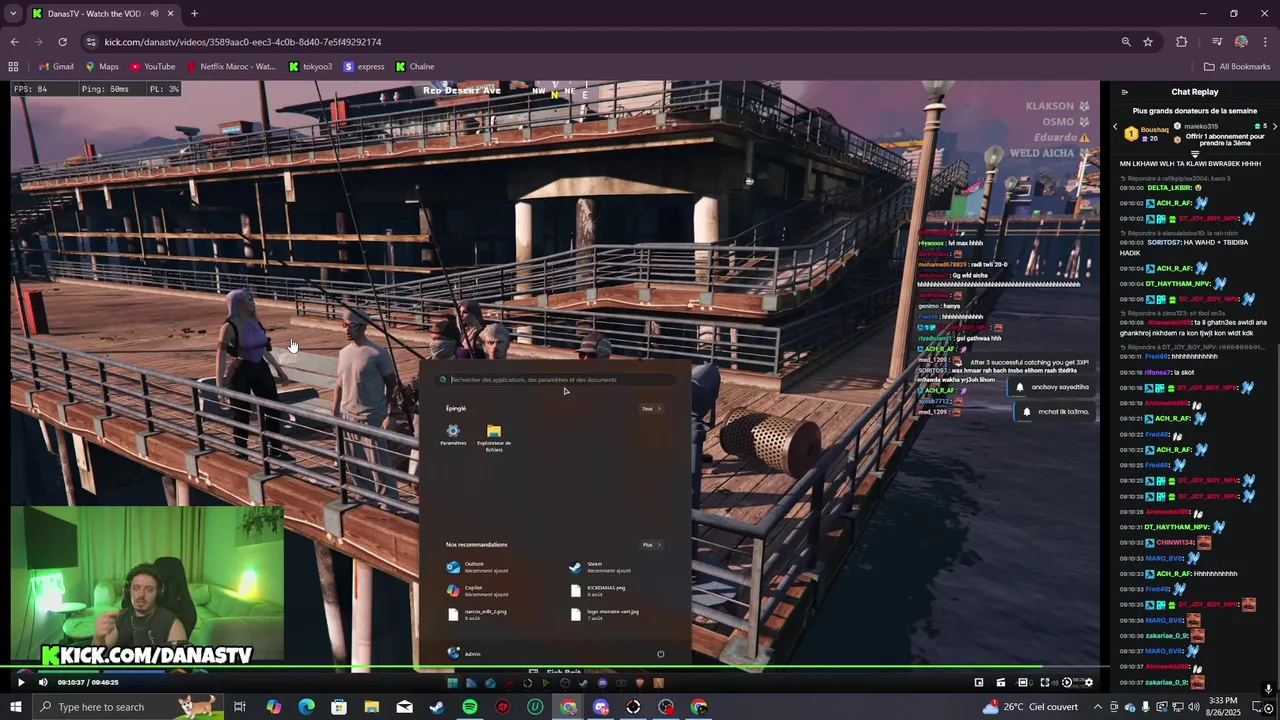Screen dimensions: 1280x720
Task: Open the weather widget 26°C Ciel couvert
Action: [1031, 707]
